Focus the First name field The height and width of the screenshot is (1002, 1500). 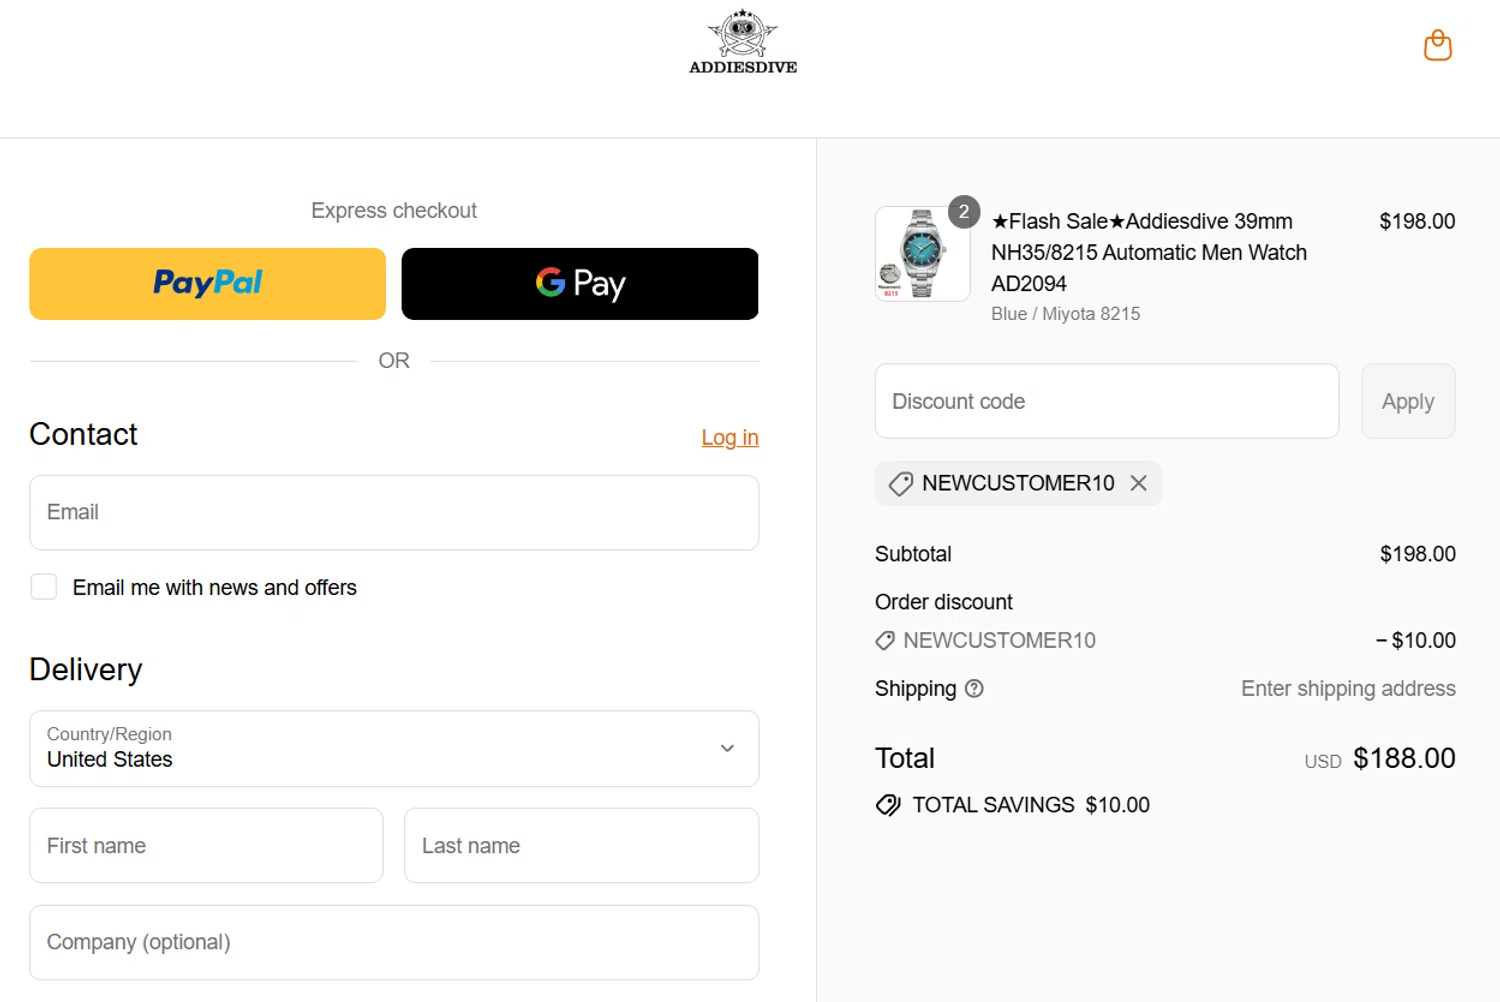click(206, 845)
